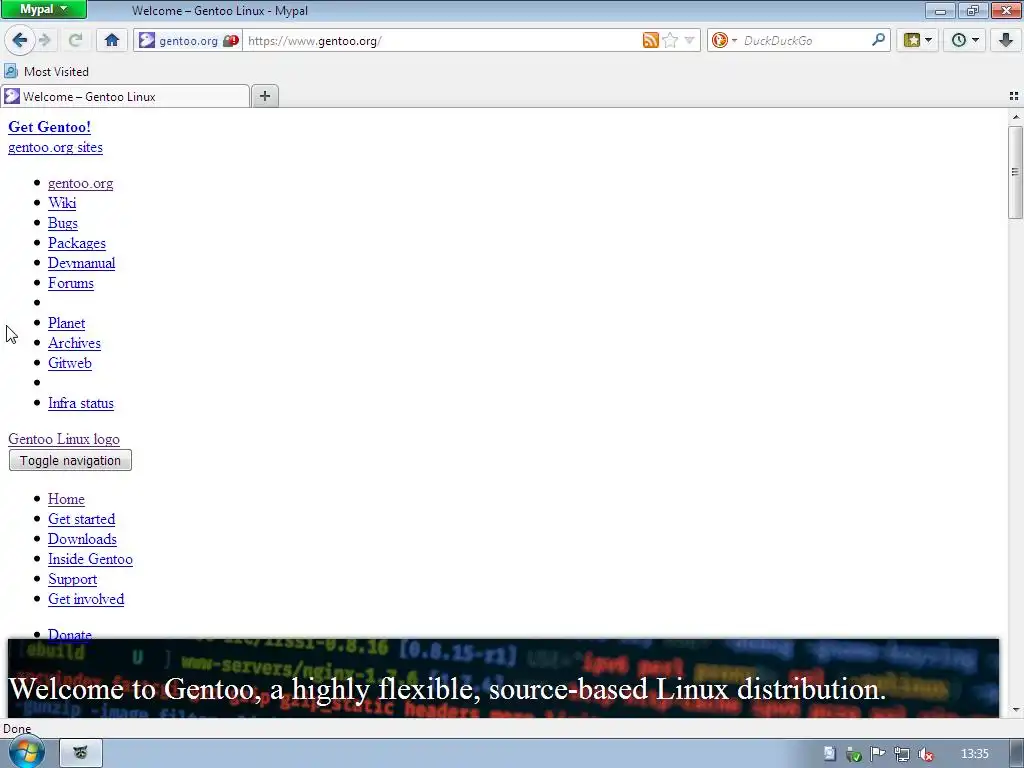The image size is (1024, 768).
Task: Click the Show desktop strip
Action: coord(1017,754)
